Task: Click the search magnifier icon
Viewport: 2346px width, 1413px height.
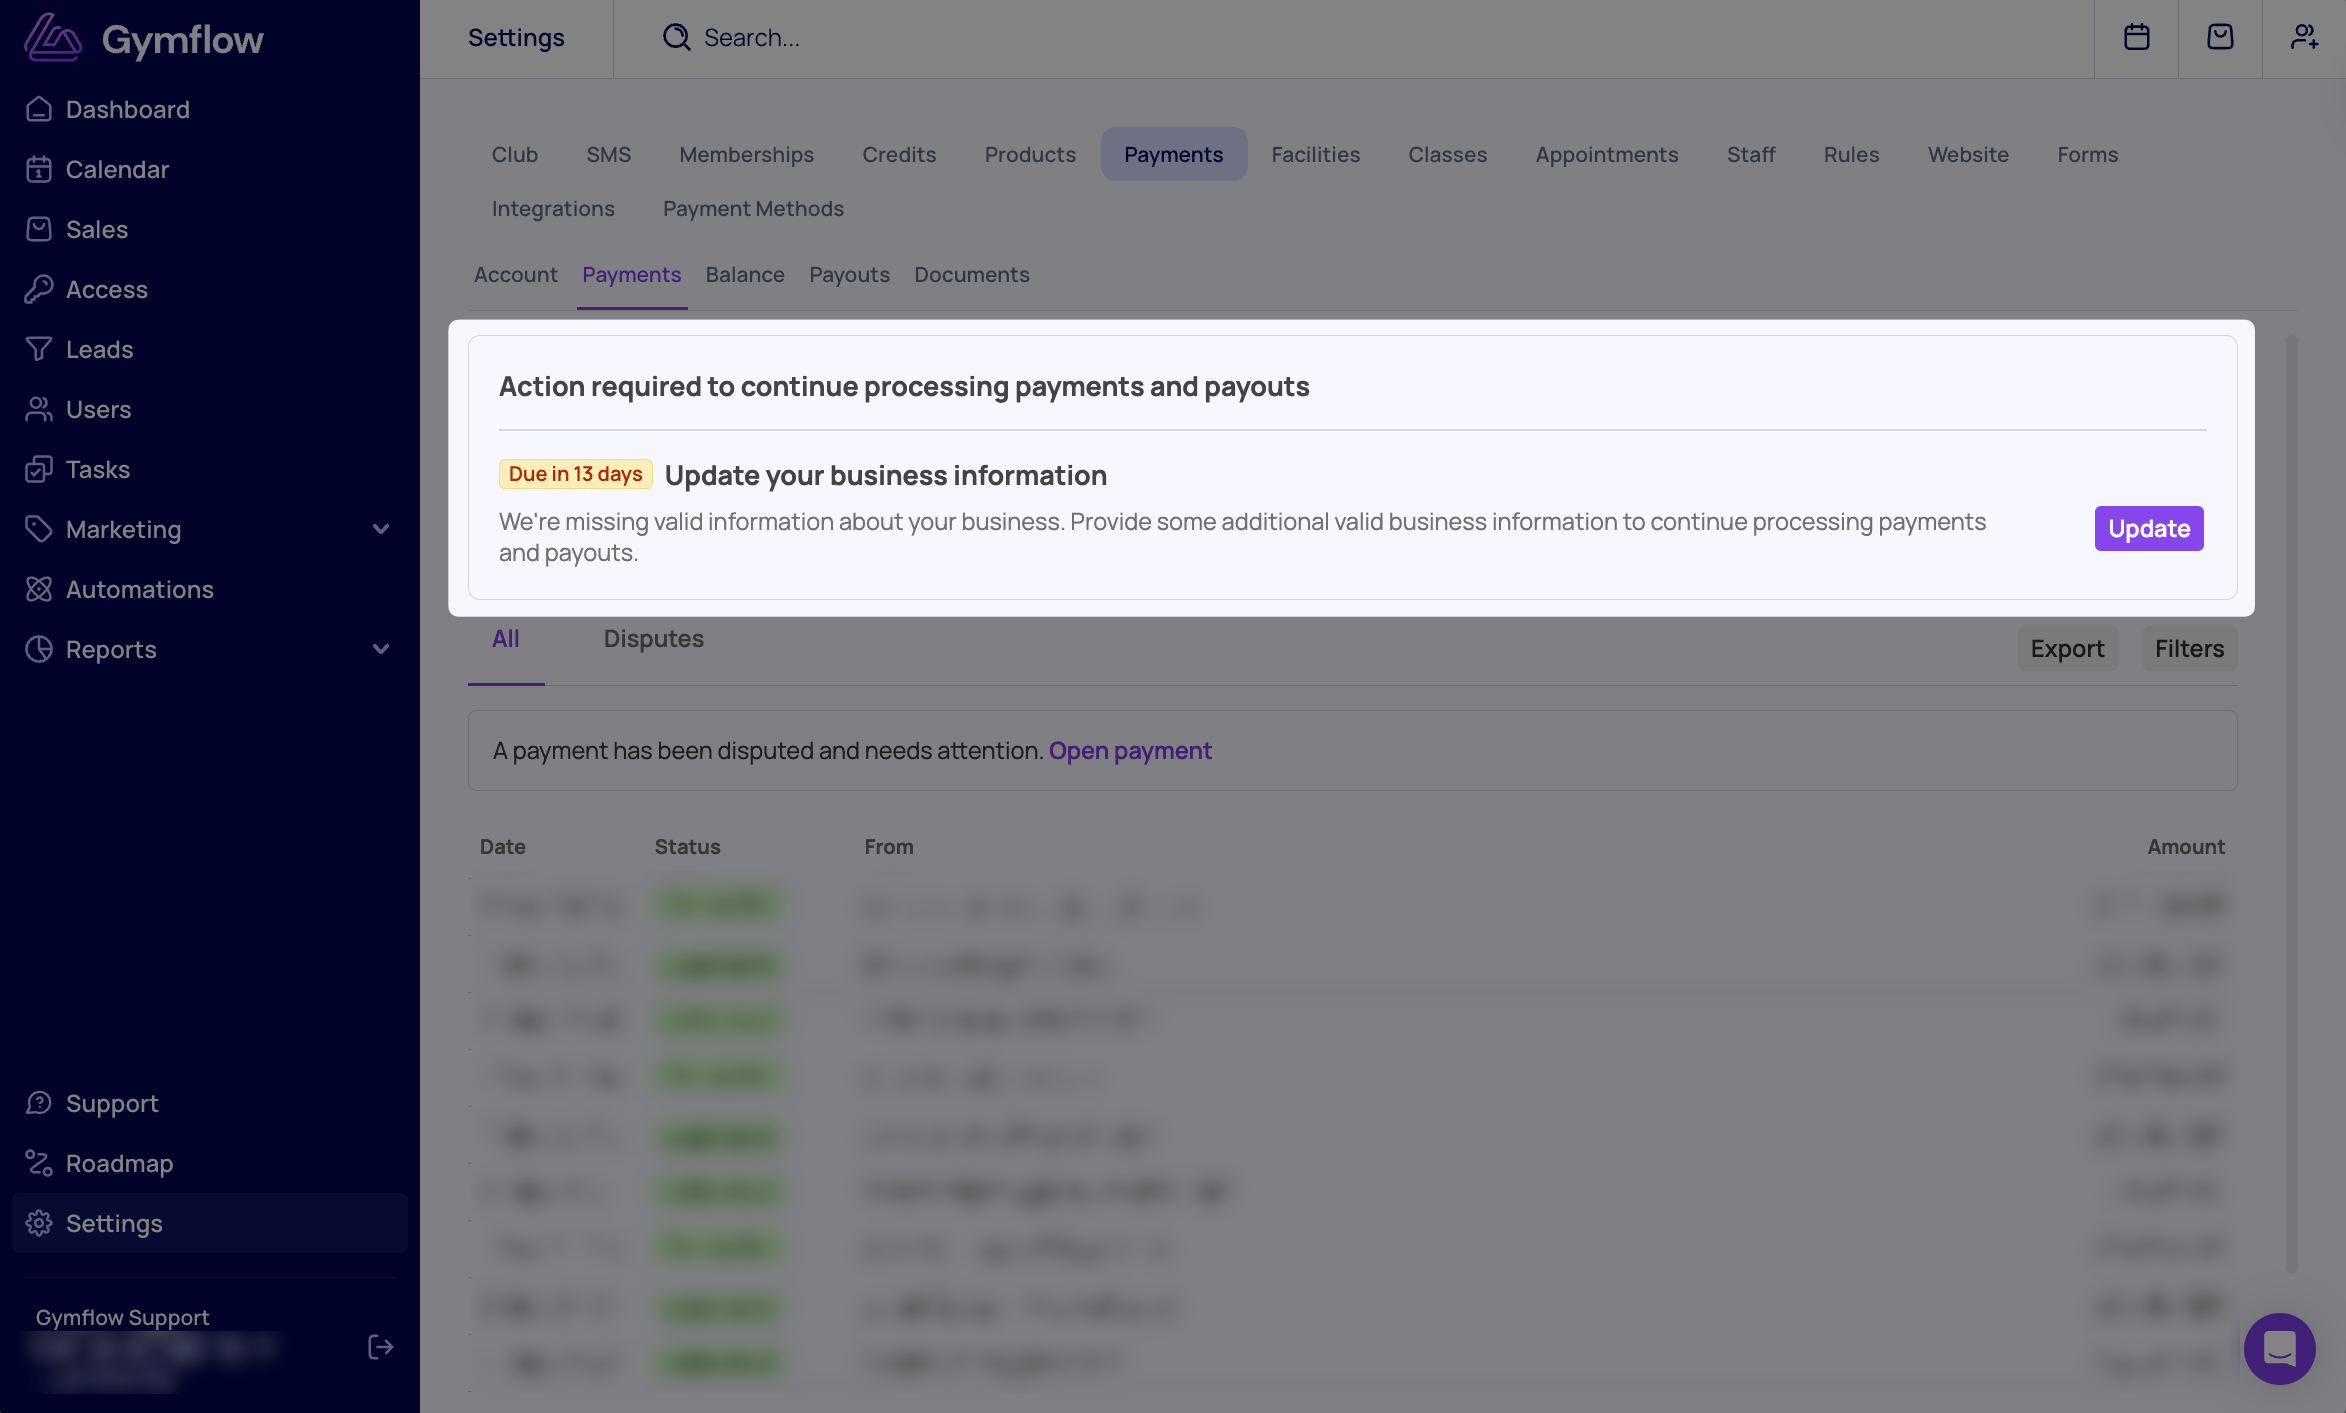Action: tap(677, 38)
